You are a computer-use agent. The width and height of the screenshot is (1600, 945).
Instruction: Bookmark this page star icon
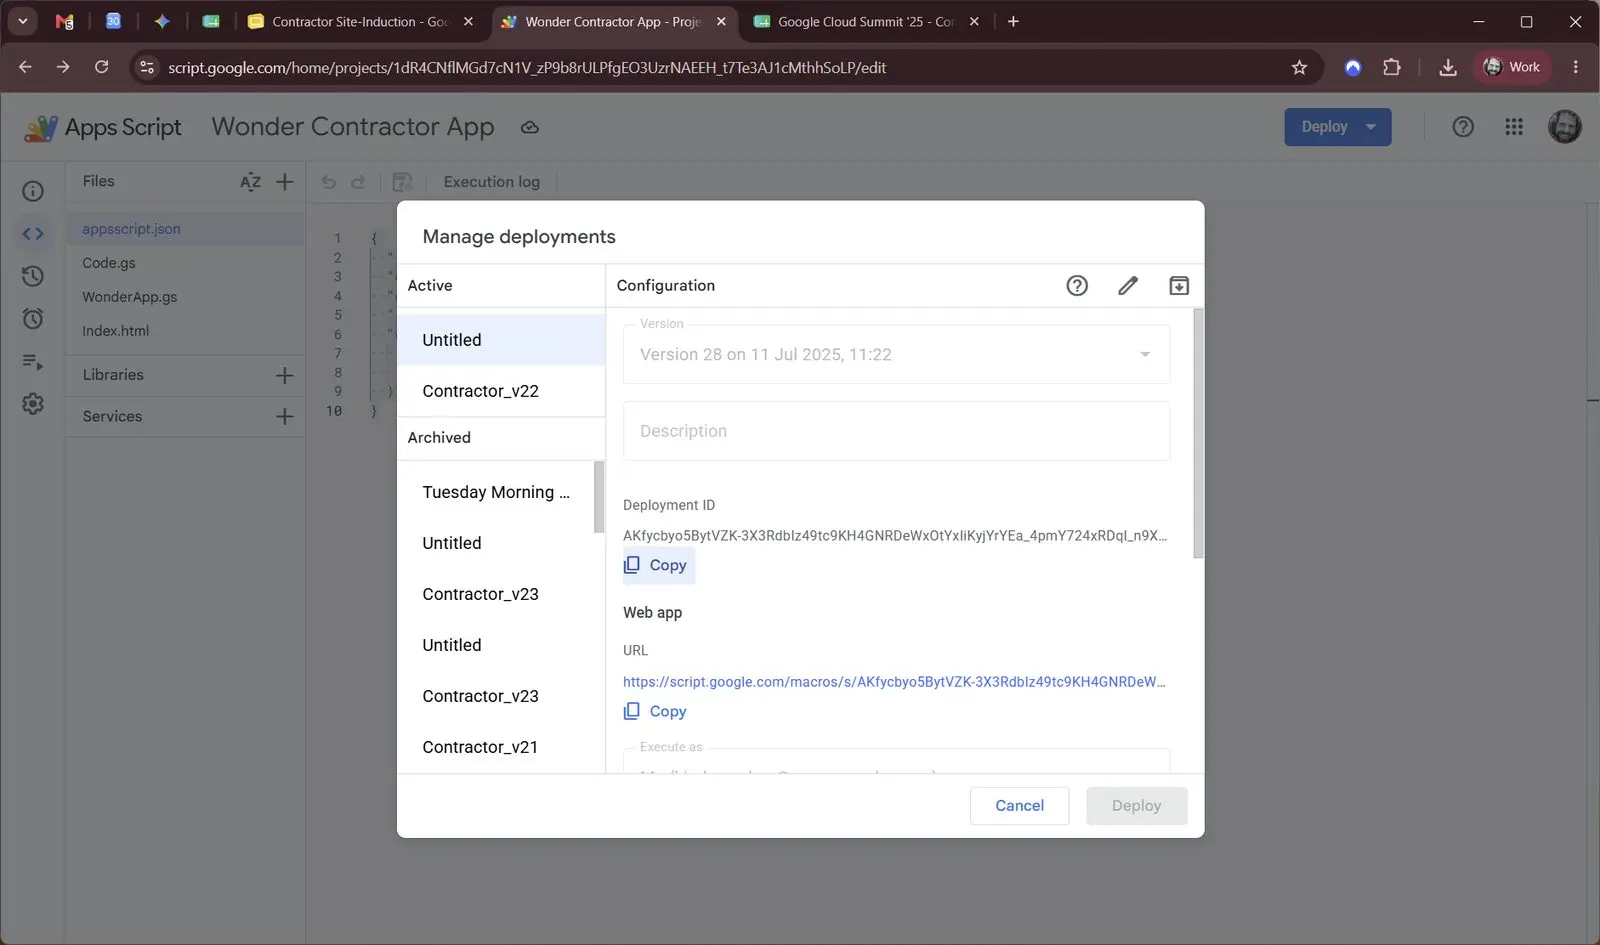(1299, 67)
